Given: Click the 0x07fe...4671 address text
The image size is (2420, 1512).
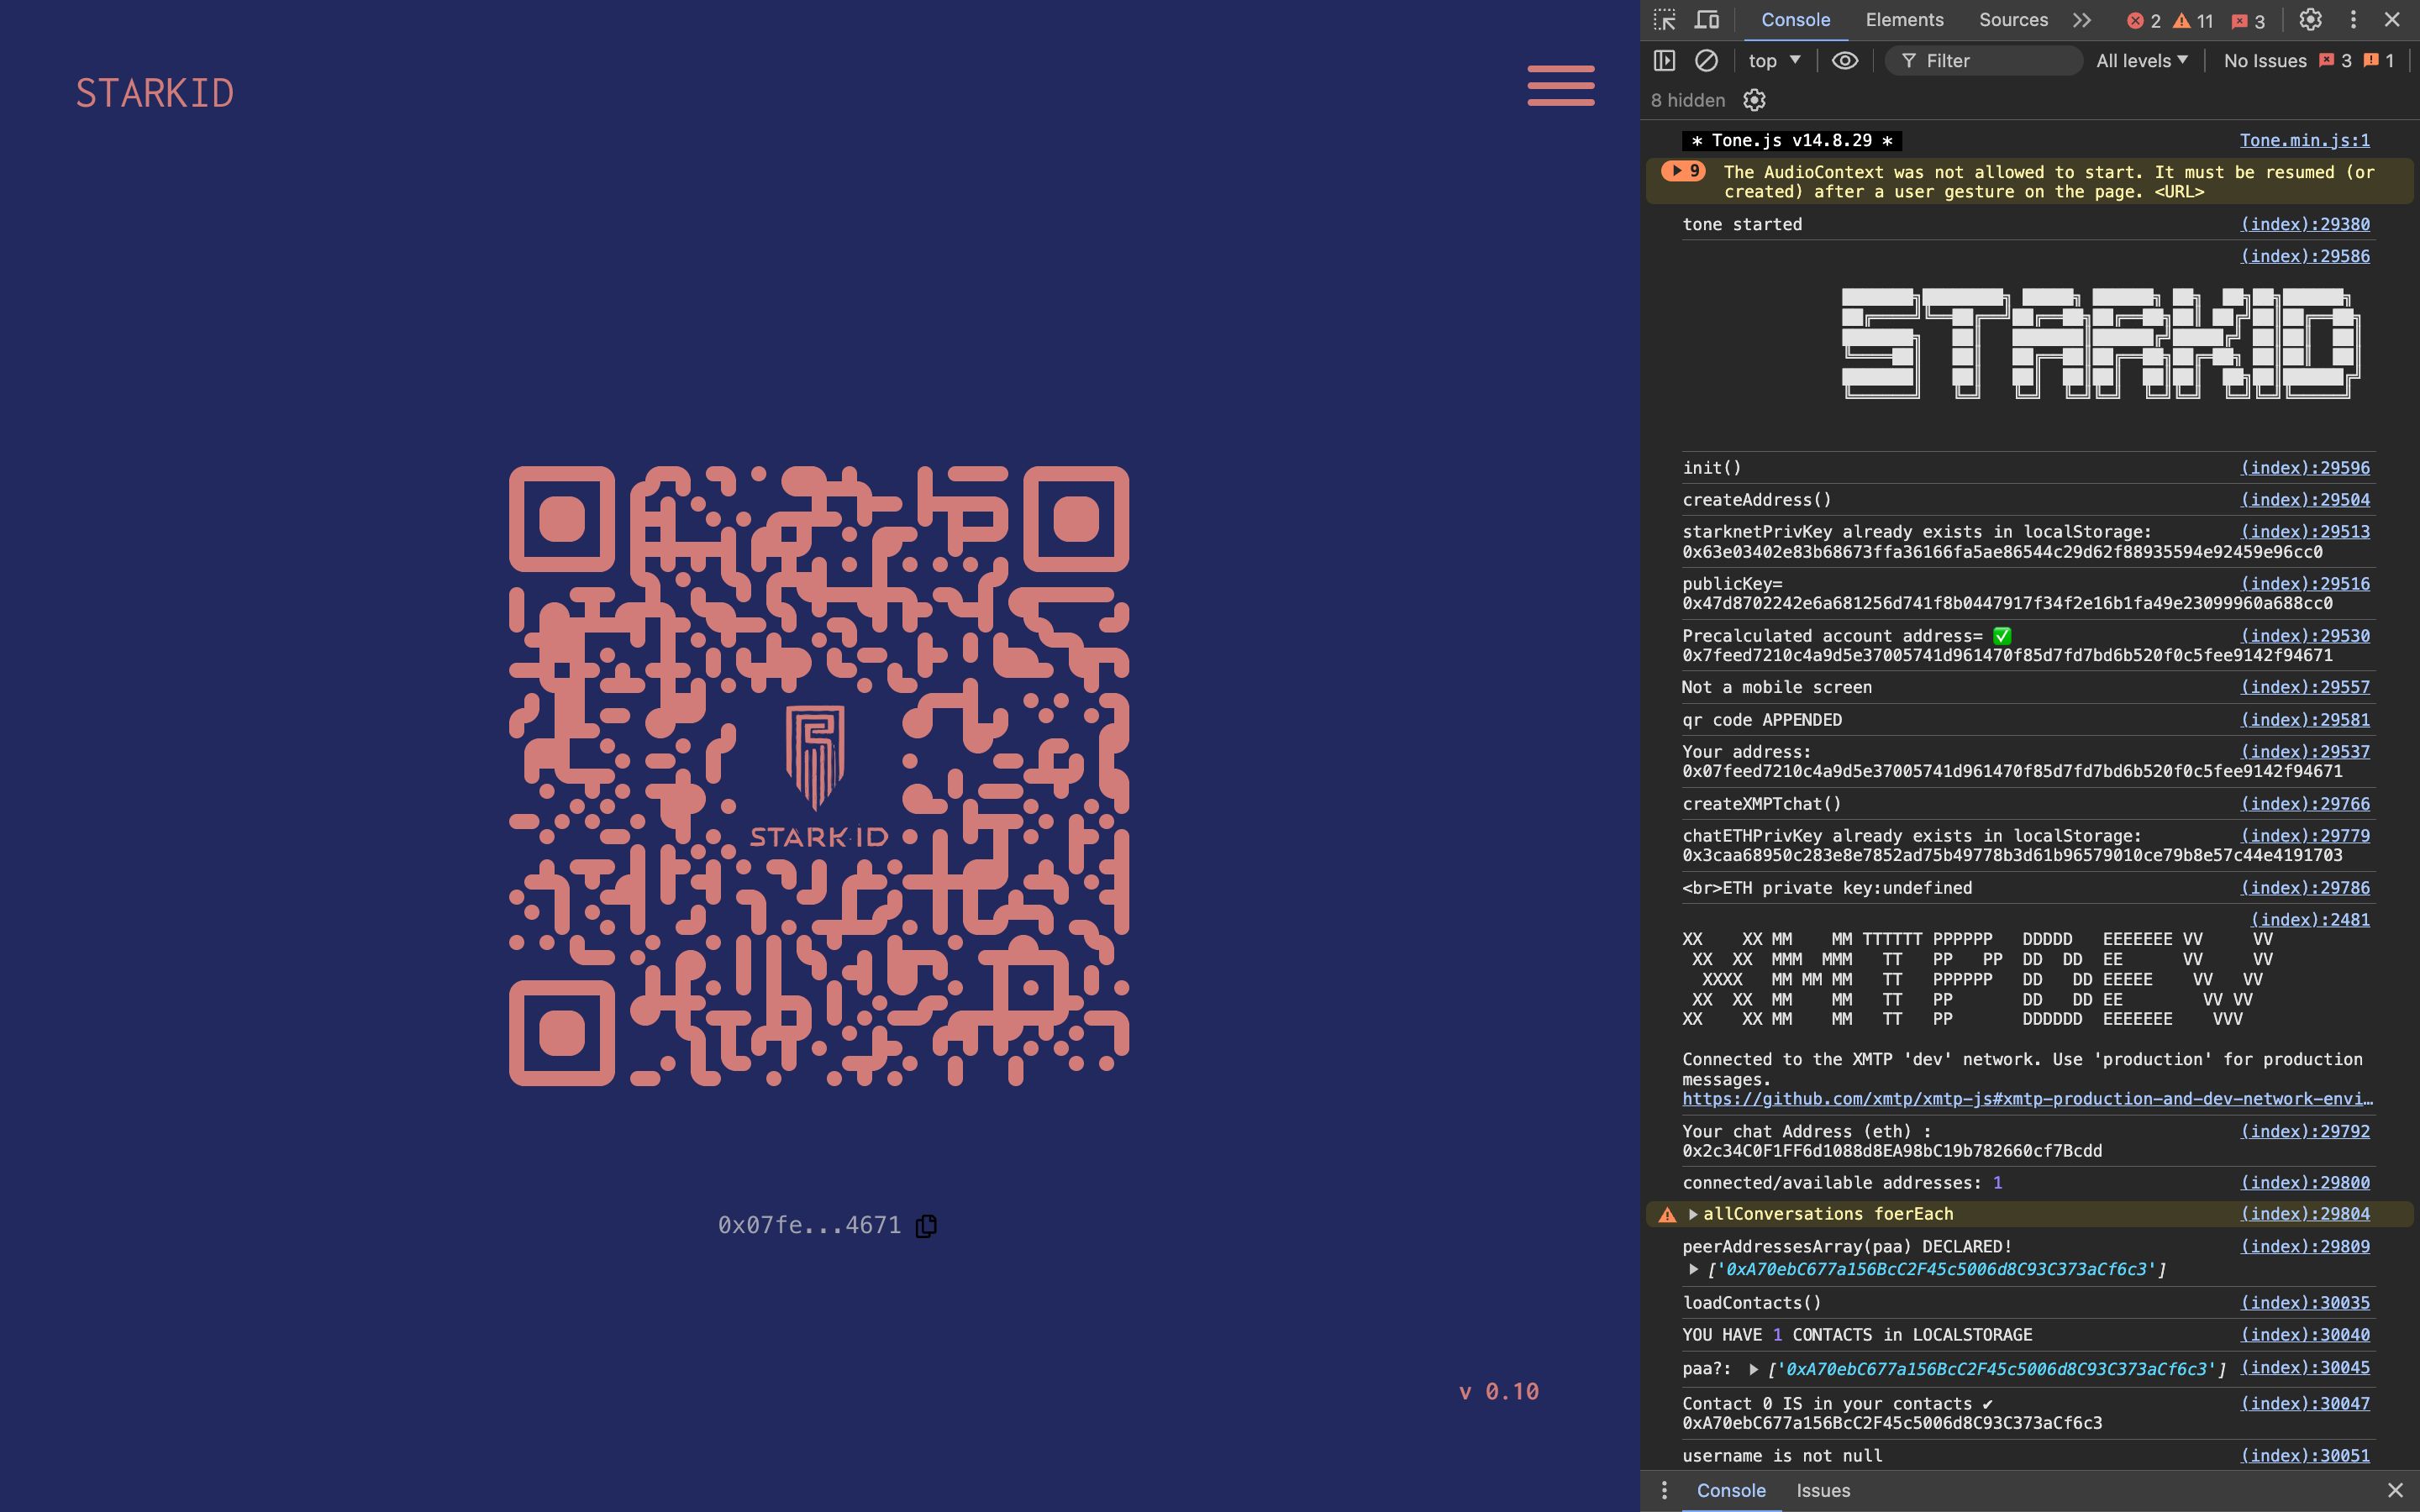Looking at the screenshot, I should tap(809, 1225).
